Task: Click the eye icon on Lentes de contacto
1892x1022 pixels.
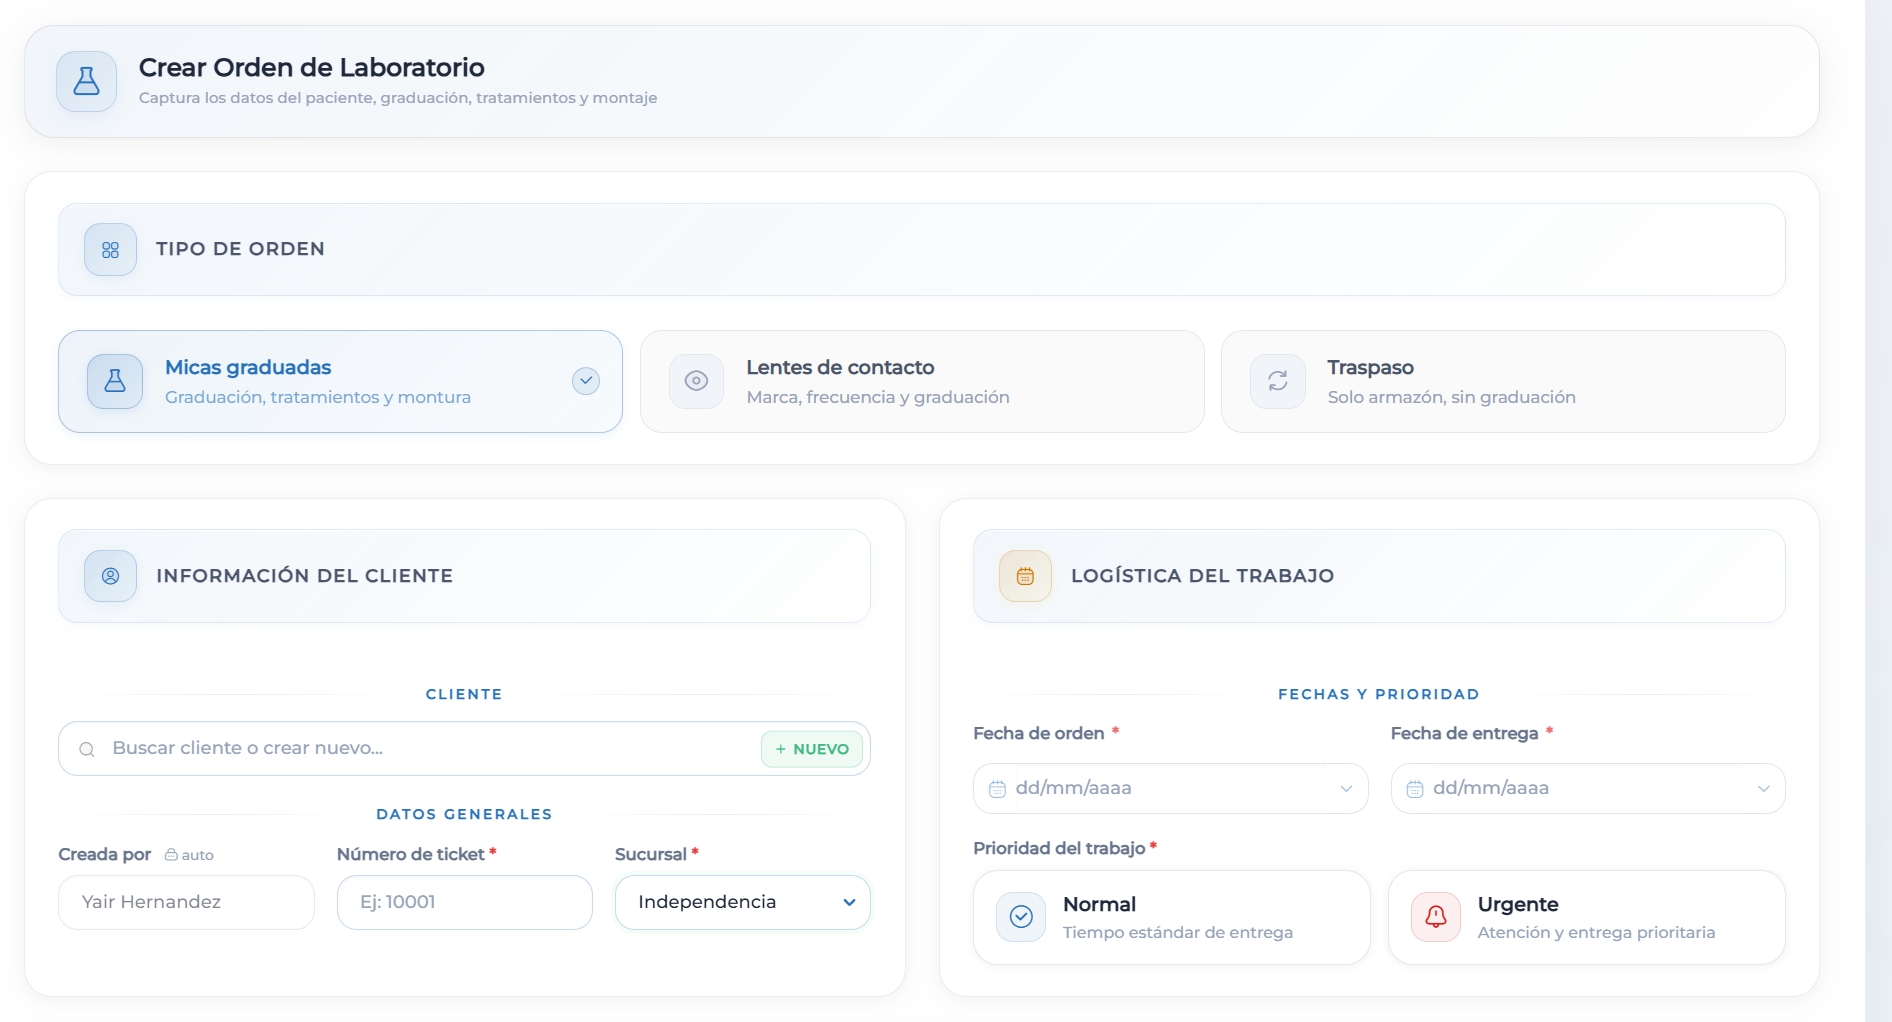Action: click(696, 381)
